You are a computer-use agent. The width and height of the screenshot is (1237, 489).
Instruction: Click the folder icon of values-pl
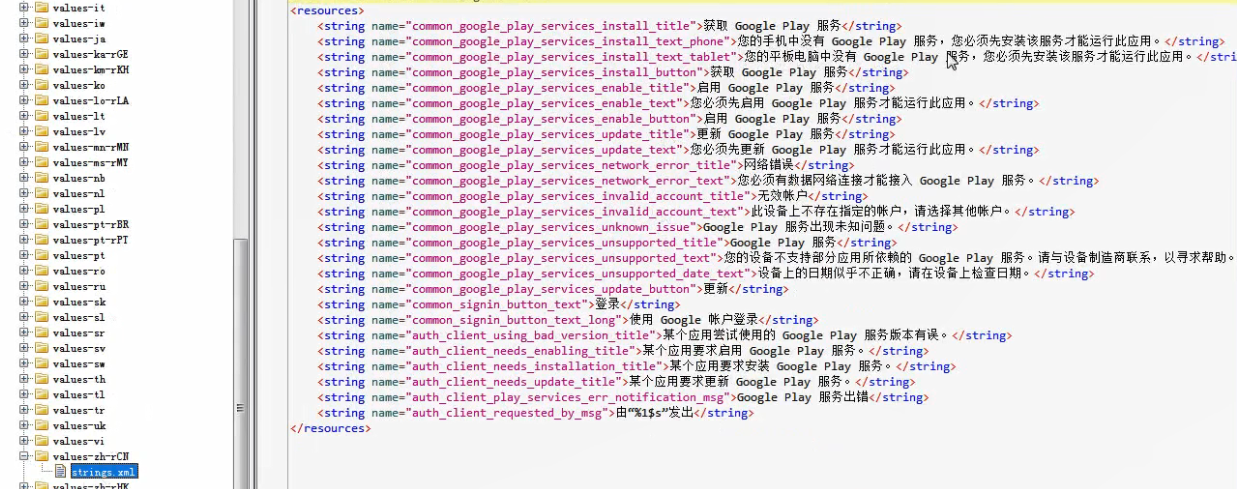(x=42, y=209)
